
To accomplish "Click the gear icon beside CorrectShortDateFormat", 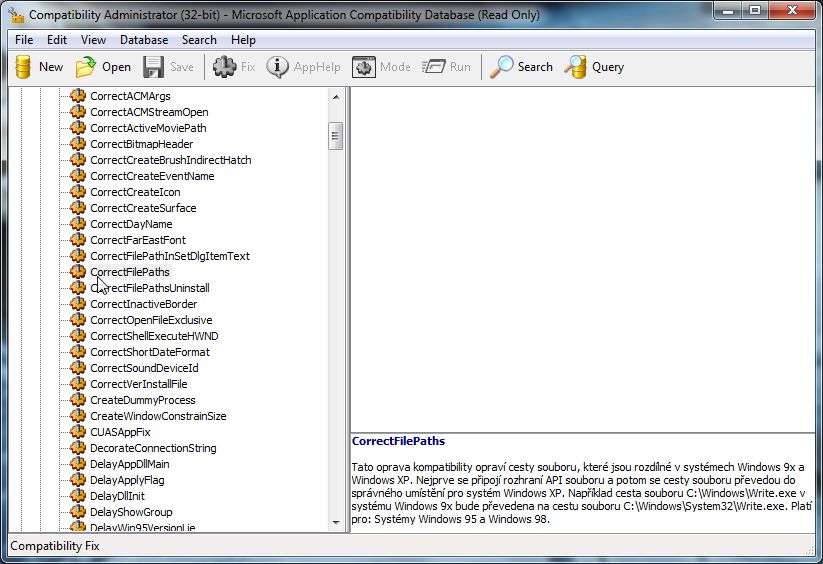I will (78, 352).
